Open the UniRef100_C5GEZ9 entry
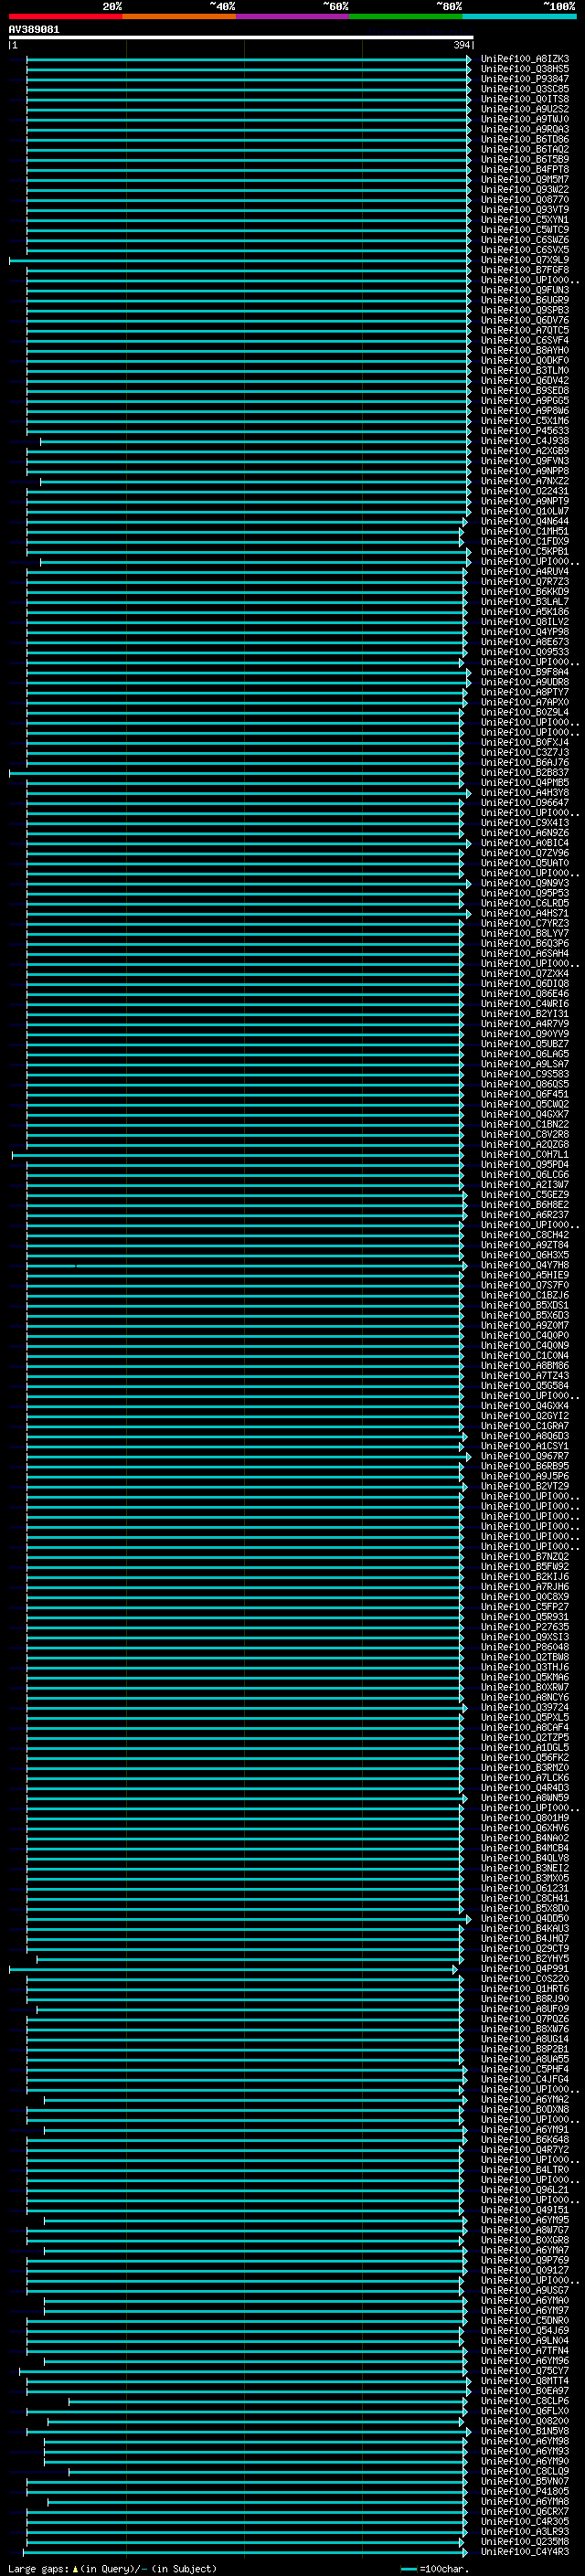The image size is (585, 2576). [525, 1194]
